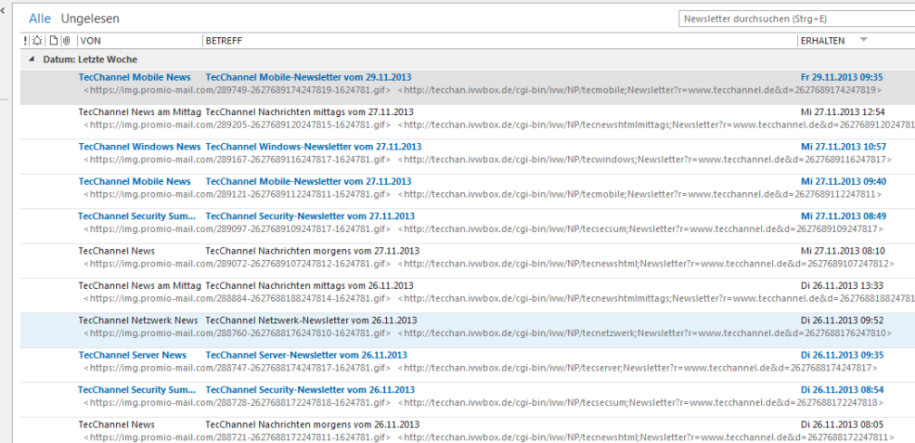Click sender TecChannel Windows News
915x443 pixels.
point(139,146)
